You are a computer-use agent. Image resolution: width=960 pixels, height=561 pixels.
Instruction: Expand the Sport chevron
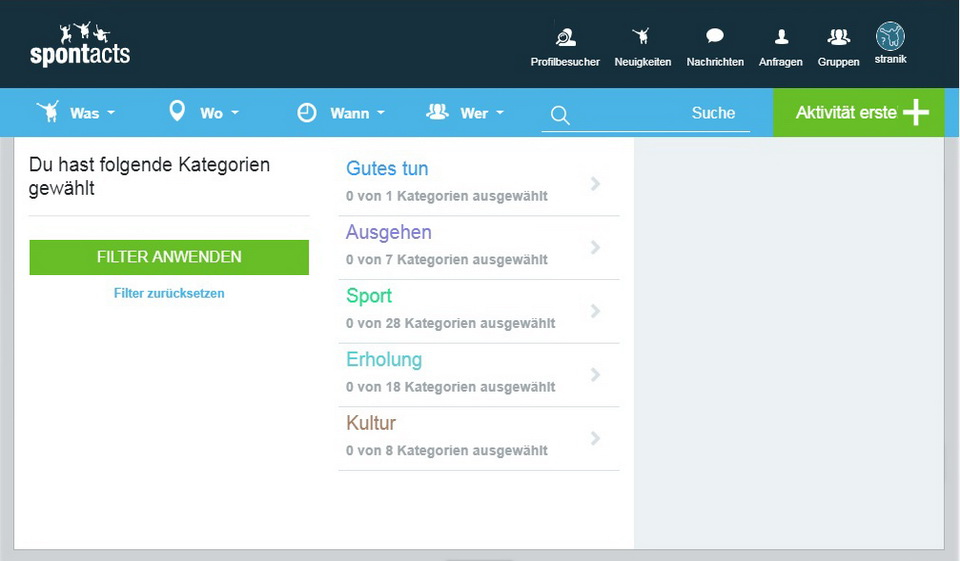pos(595,311)
